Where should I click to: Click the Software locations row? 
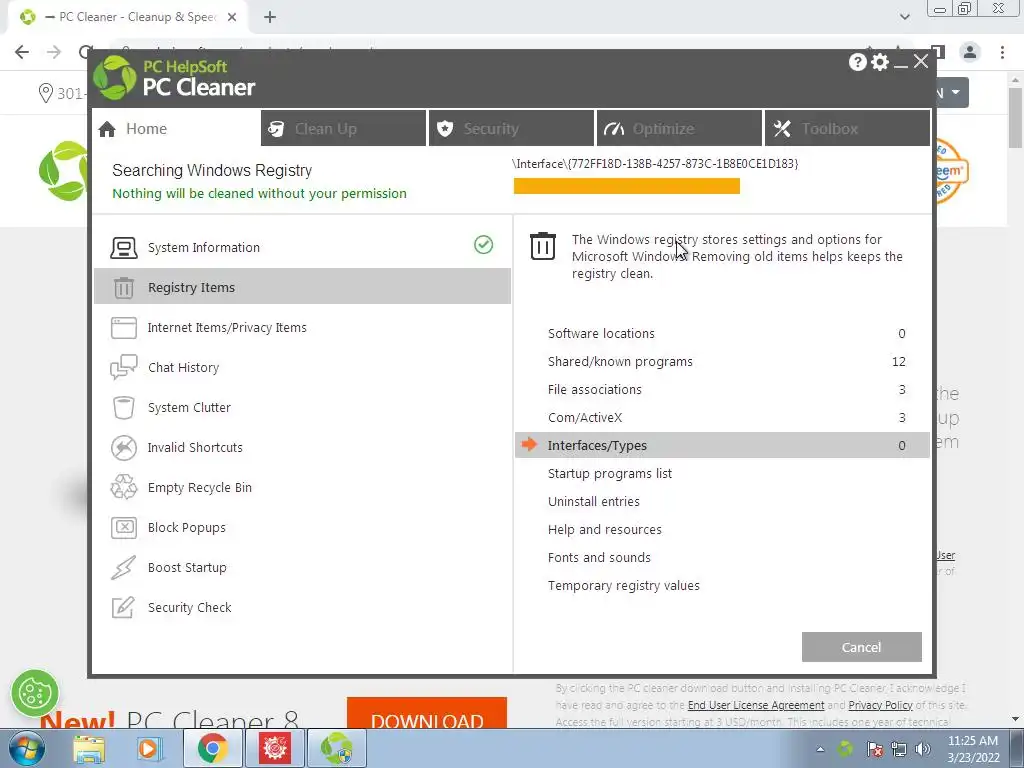722,333
